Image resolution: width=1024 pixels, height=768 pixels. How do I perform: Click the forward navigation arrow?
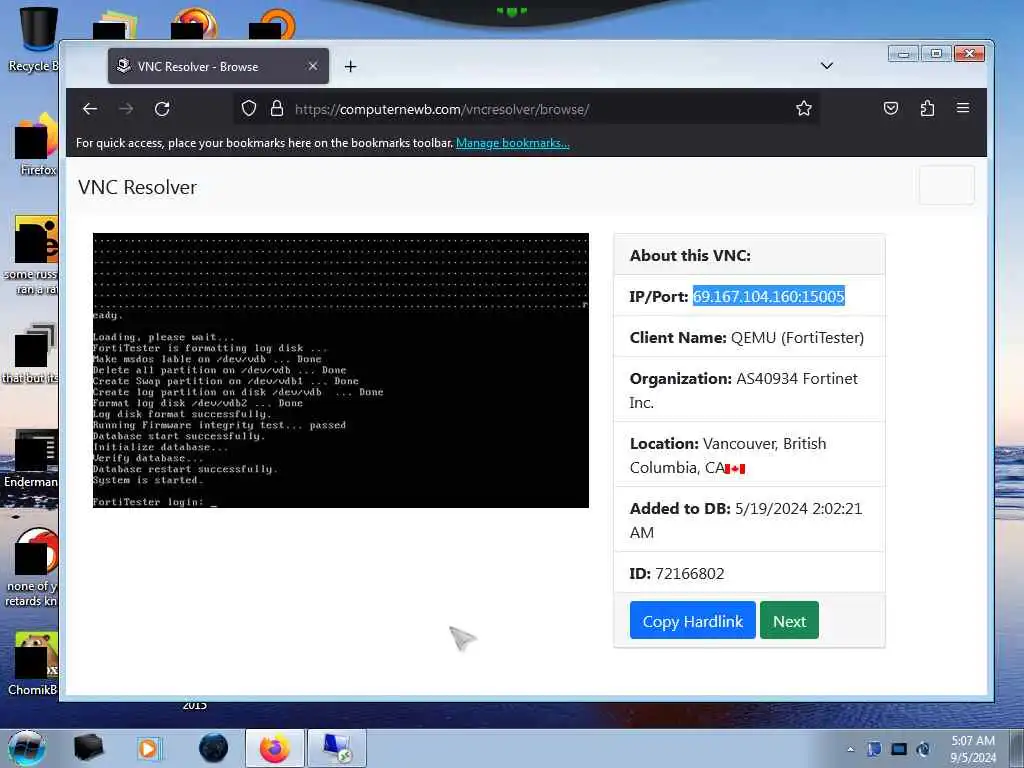click(126, 109)
